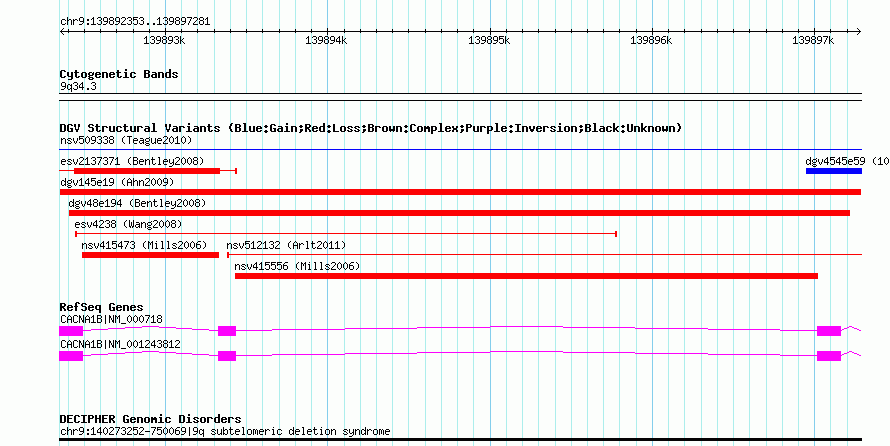Click the blue dgv4545e59 gain bar
The height and width of the screenshot is (446, 890).
[x=834, y=171]
